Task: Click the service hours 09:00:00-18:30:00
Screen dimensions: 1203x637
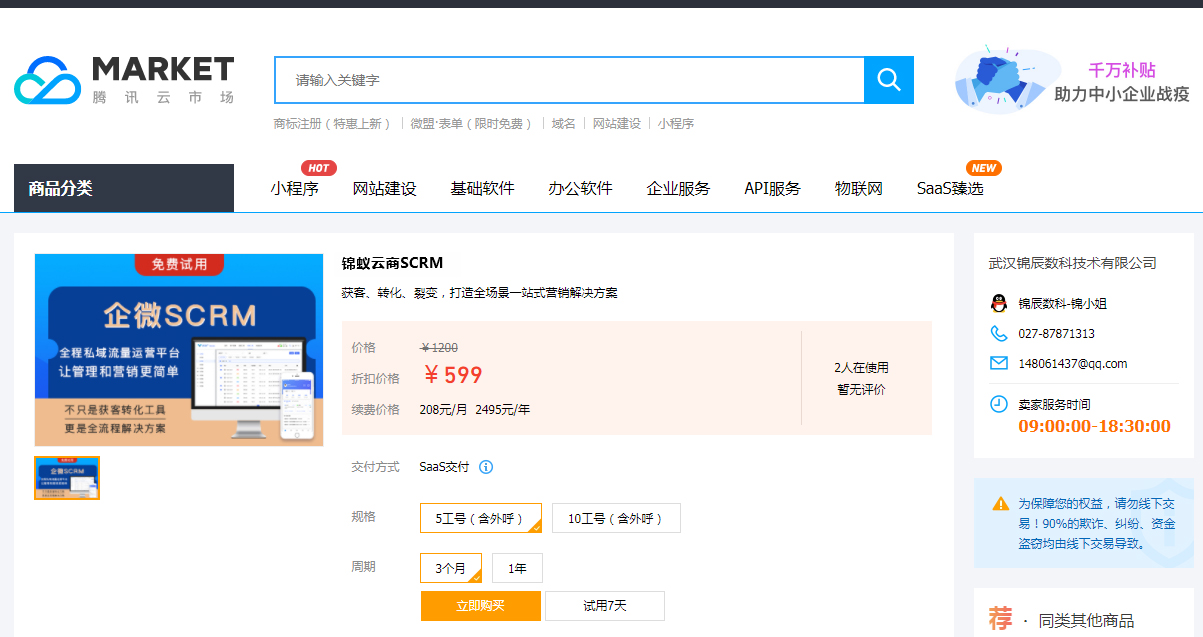Action: pos(1094,426)
